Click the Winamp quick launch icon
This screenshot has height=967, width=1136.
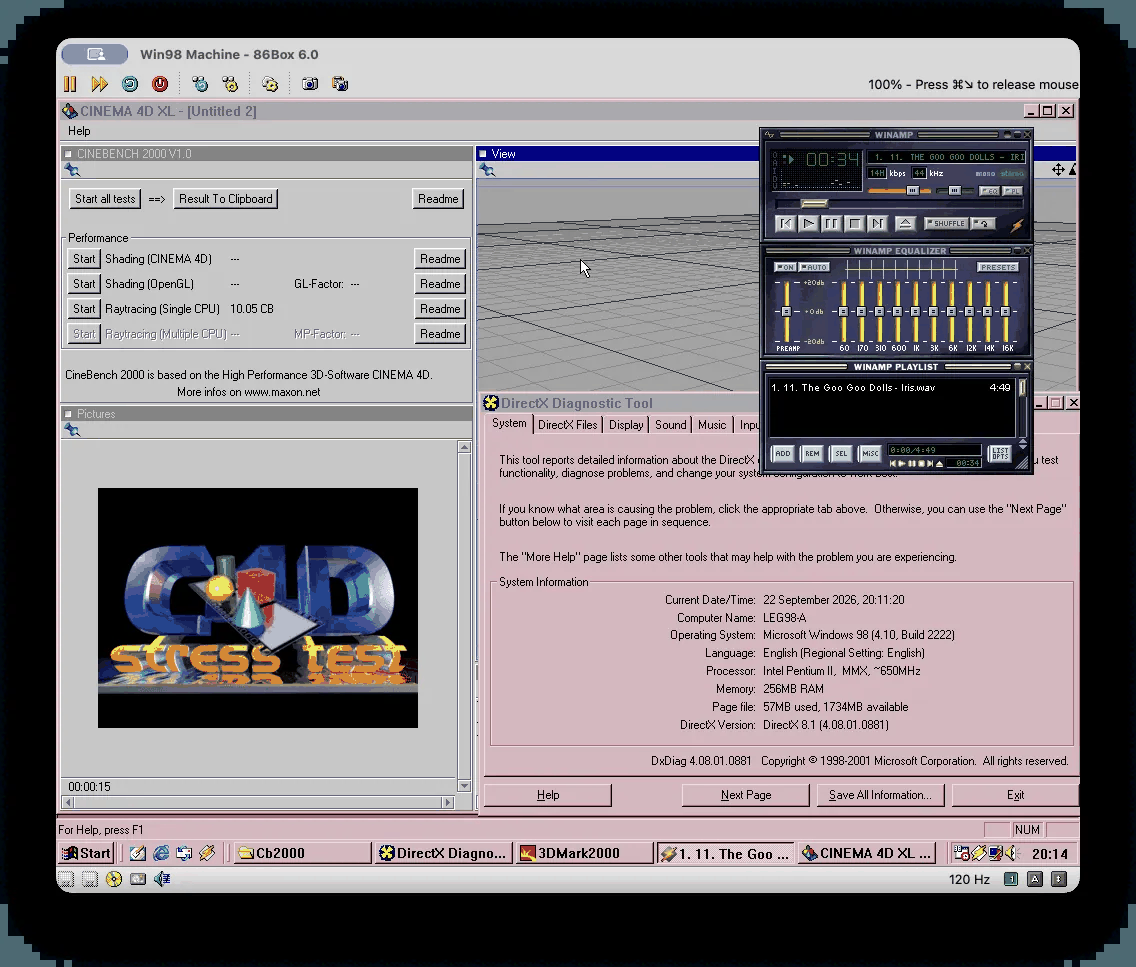pyautogui.click(x=207, y=853)
